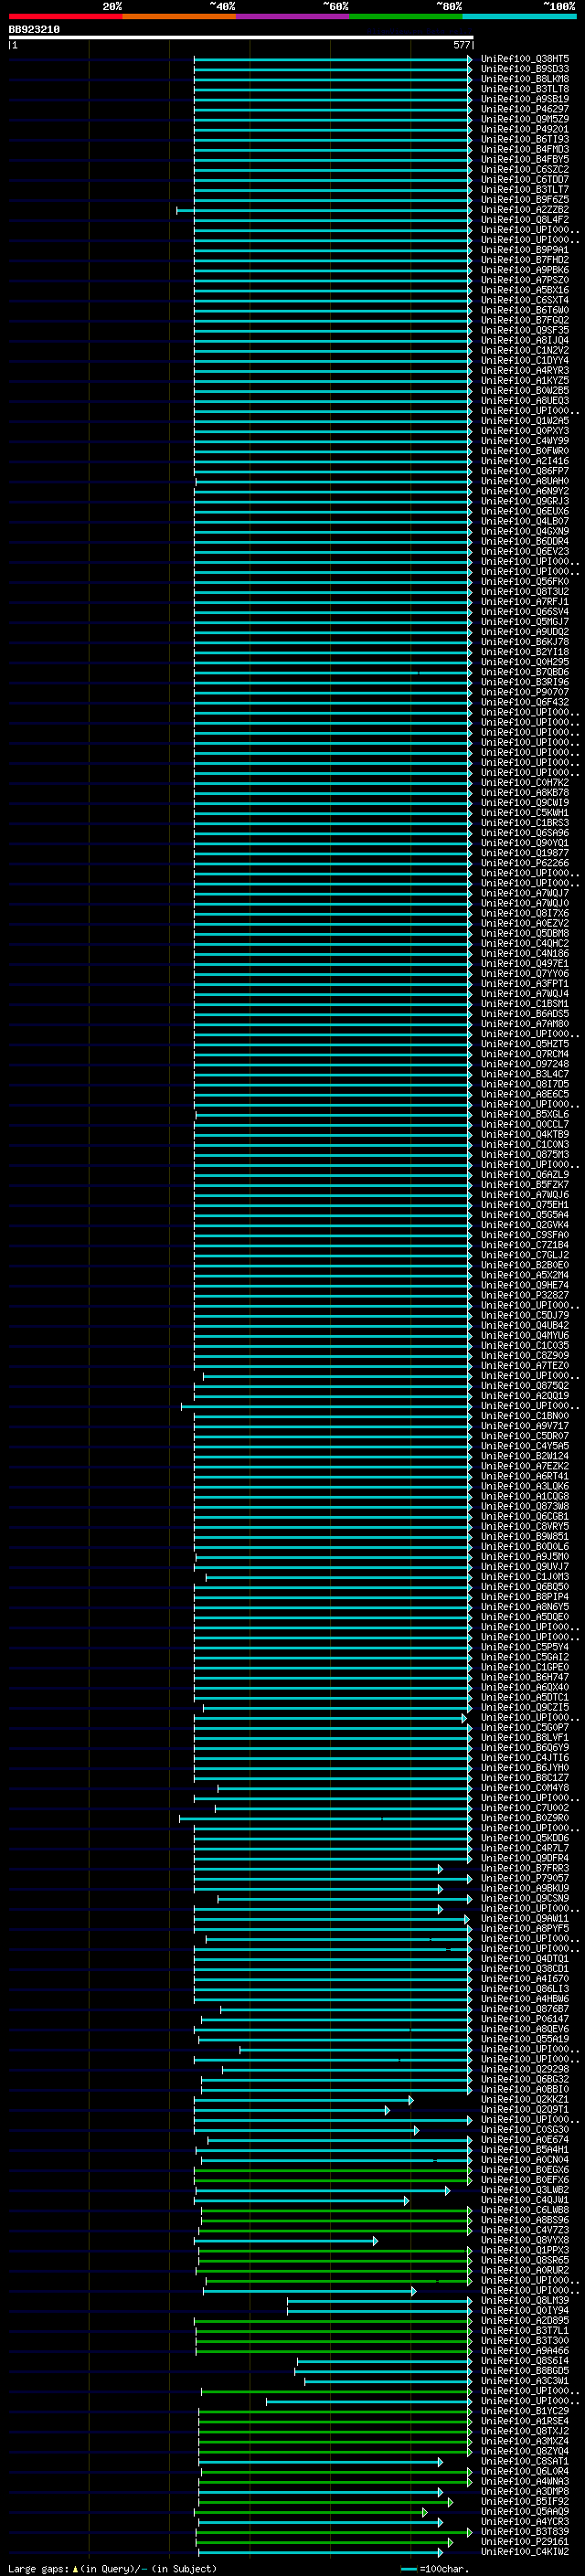Click the green ~80% identity legend segment
This screenshot has width=585, height=2576.
406,16
